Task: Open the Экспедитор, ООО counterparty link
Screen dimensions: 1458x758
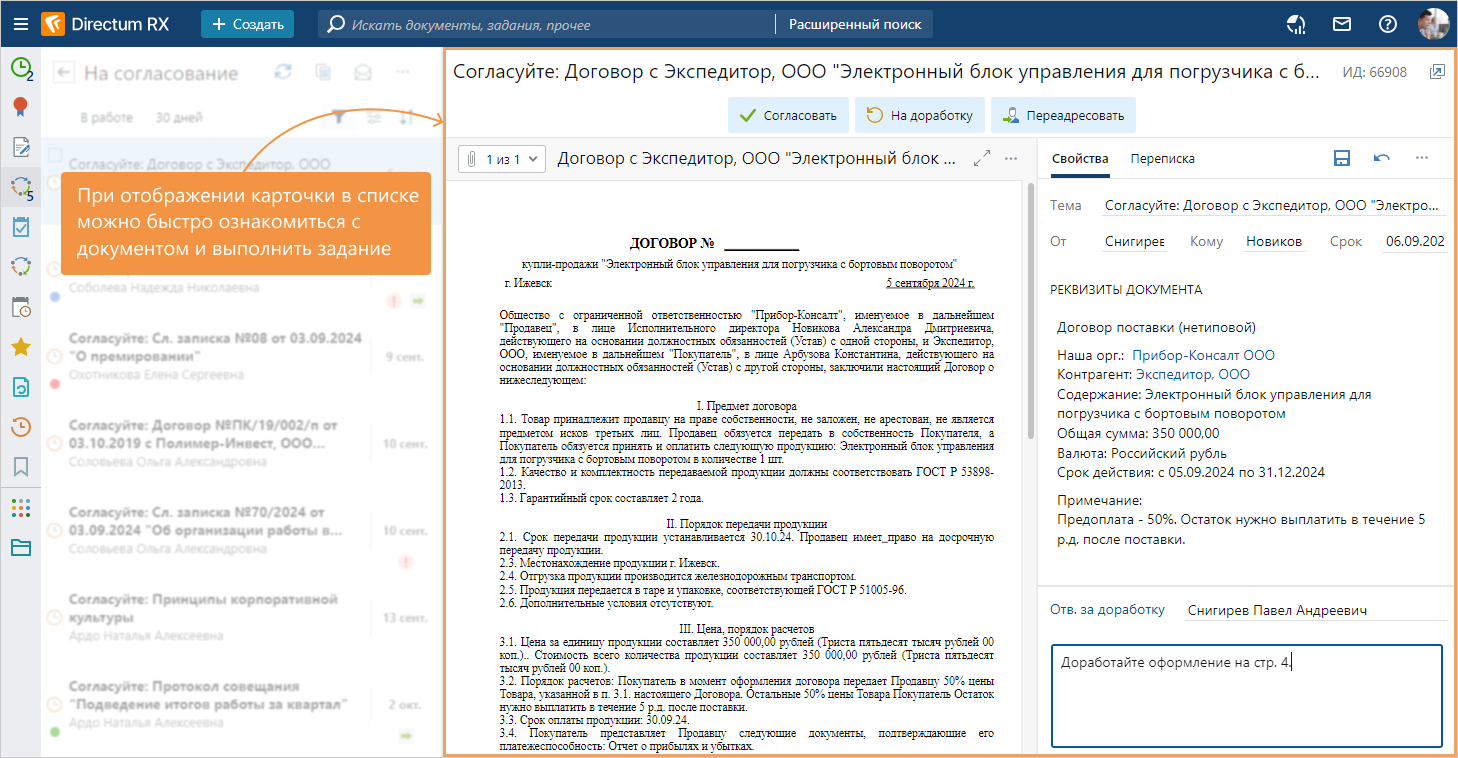Action: coord(1192,375)
